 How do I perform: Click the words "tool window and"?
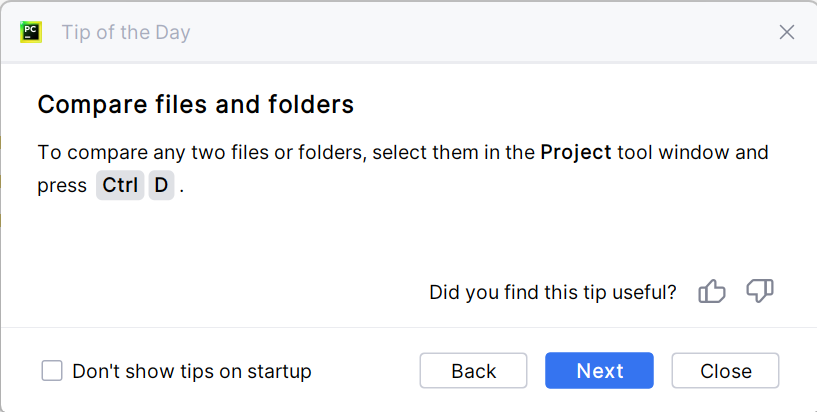click(x=693, y=153)
